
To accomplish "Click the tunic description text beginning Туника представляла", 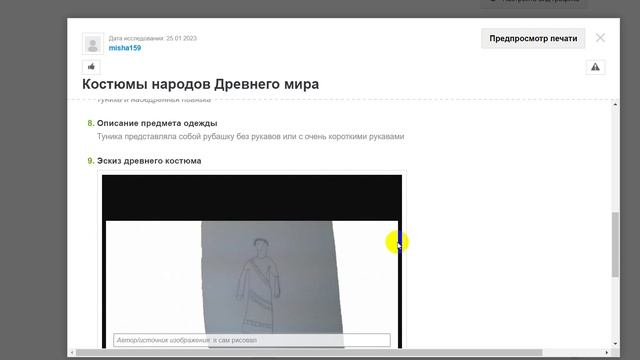I will (x=251, y=136).
